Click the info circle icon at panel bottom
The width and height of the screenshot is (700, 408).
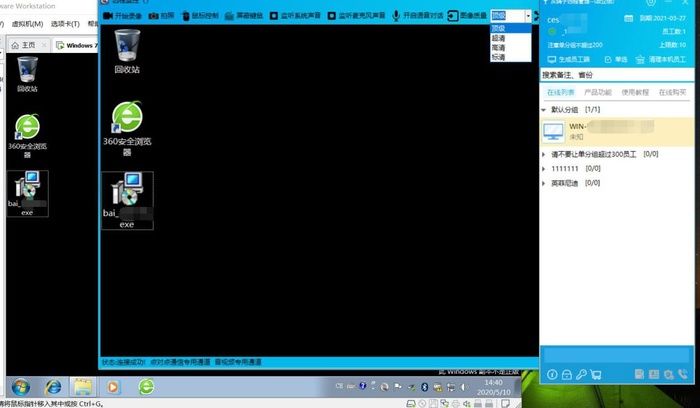click(x=552, y=375)
